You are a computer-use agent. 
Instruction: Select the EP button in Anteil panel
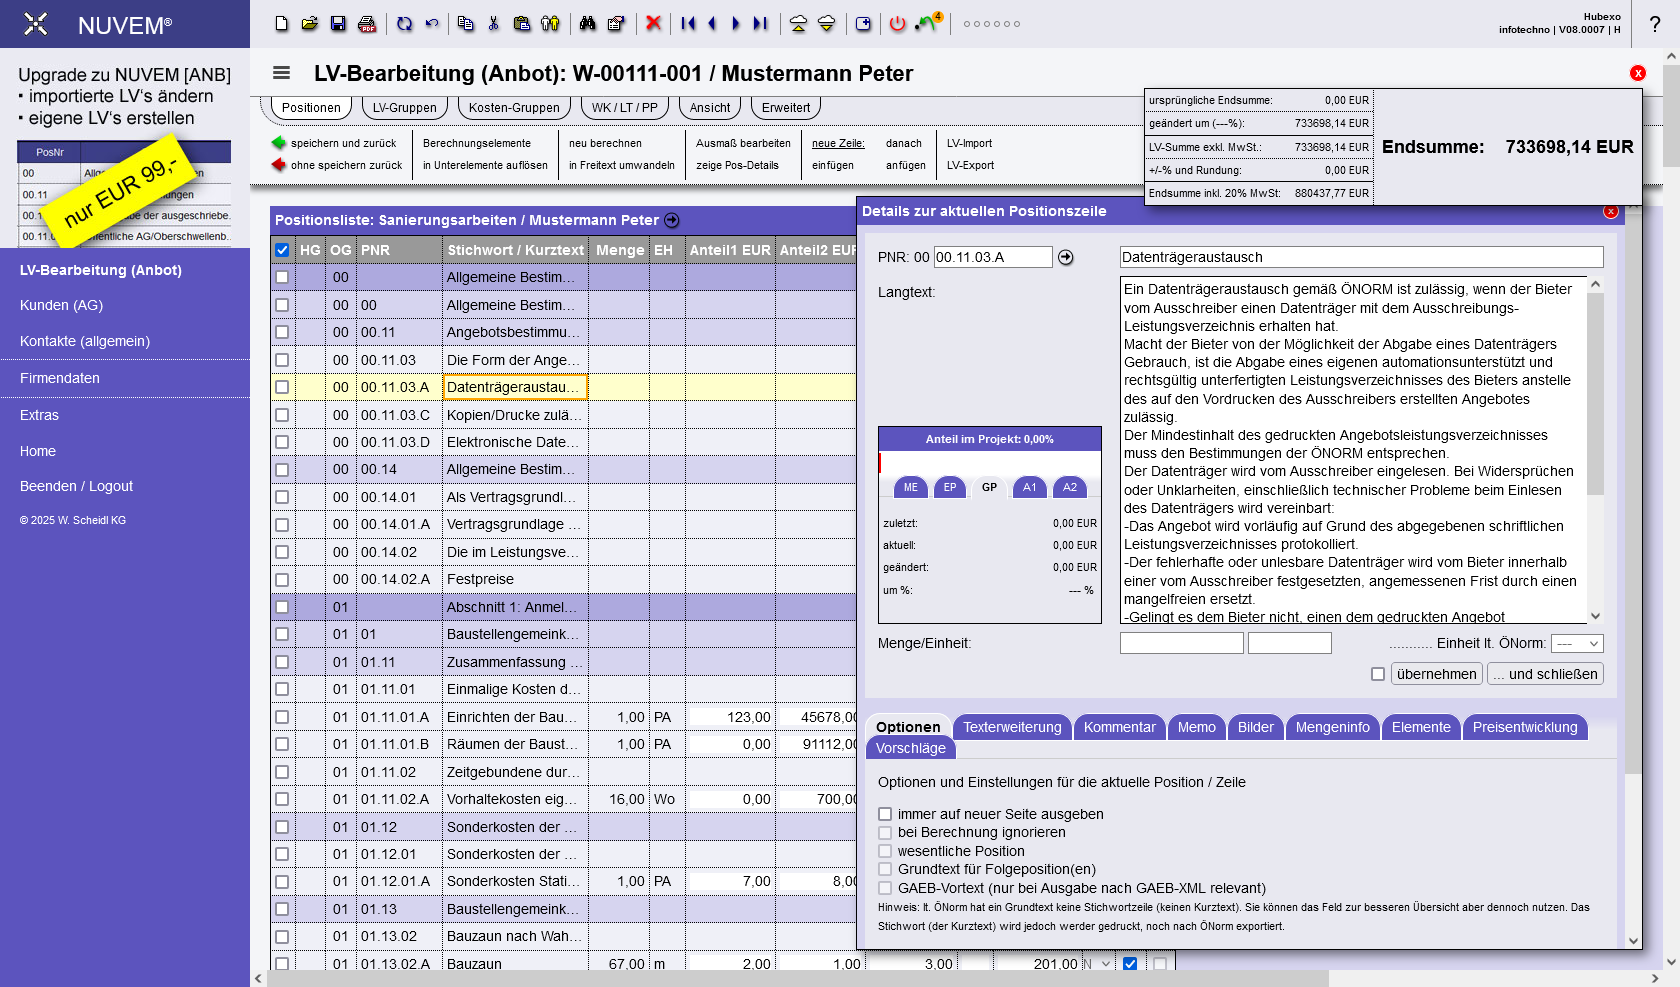(x=950, y=487)
